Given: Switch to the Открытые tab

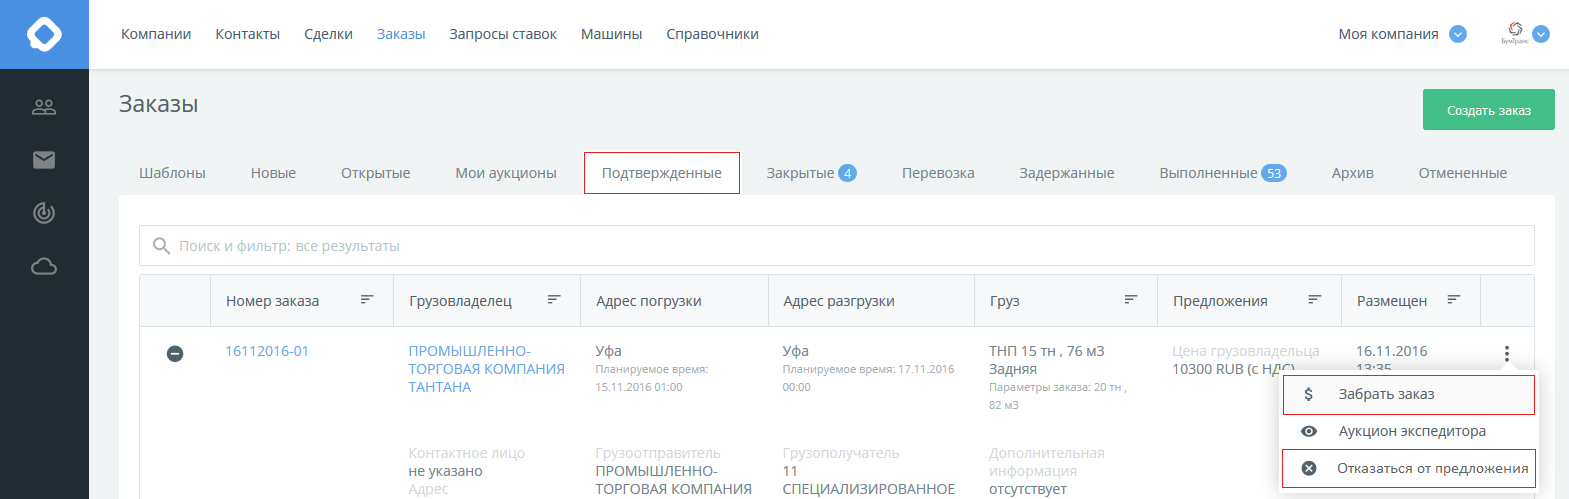Looking at the screenshot, I should (x=375, y=173).
